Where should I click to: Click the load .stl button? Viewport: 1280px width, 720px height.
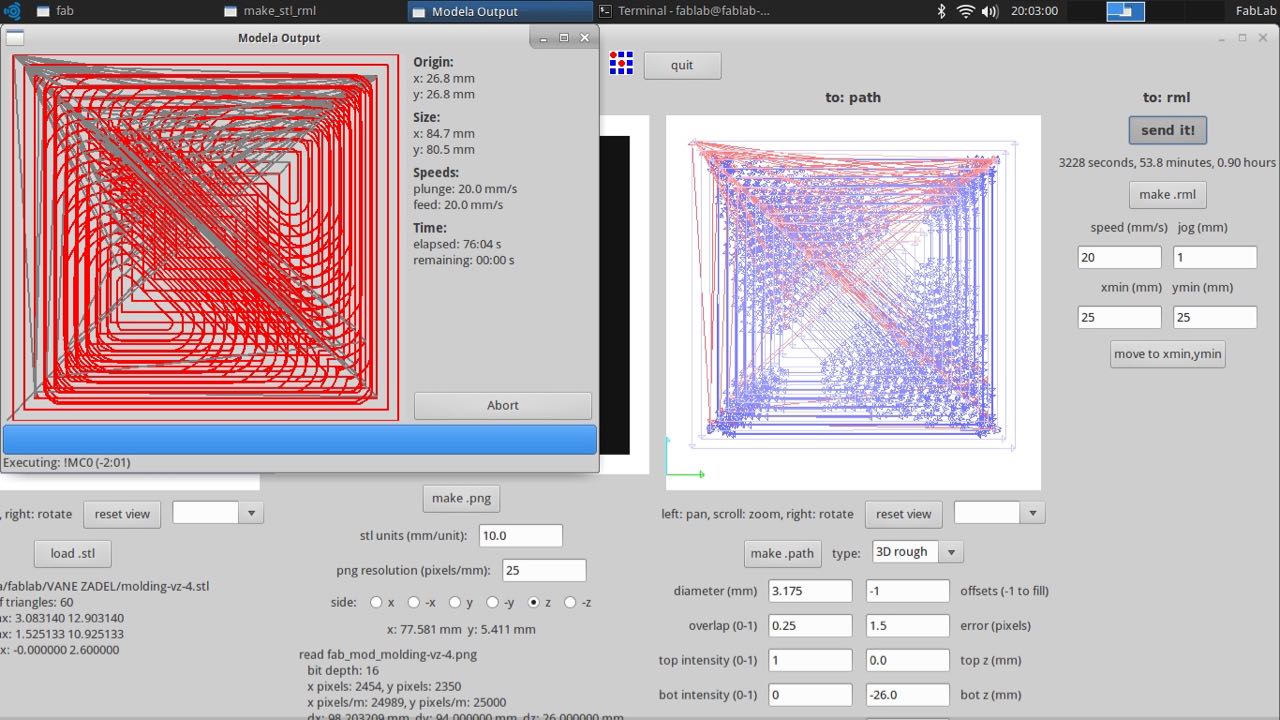pyautogui.click(x=73, y=553)
